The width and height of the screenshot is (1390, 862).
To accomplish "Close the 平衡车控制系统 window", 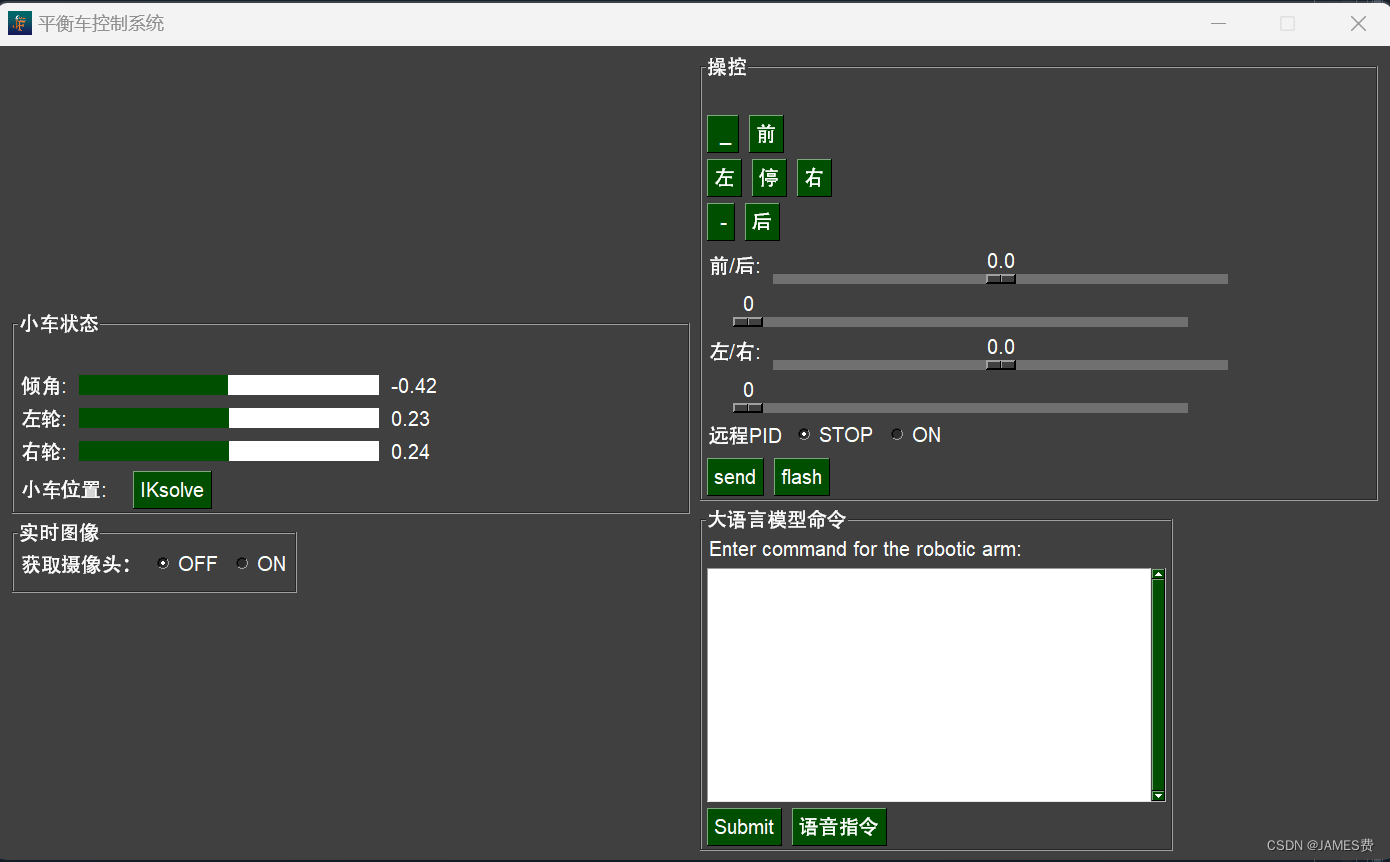I will [1358, 23].
